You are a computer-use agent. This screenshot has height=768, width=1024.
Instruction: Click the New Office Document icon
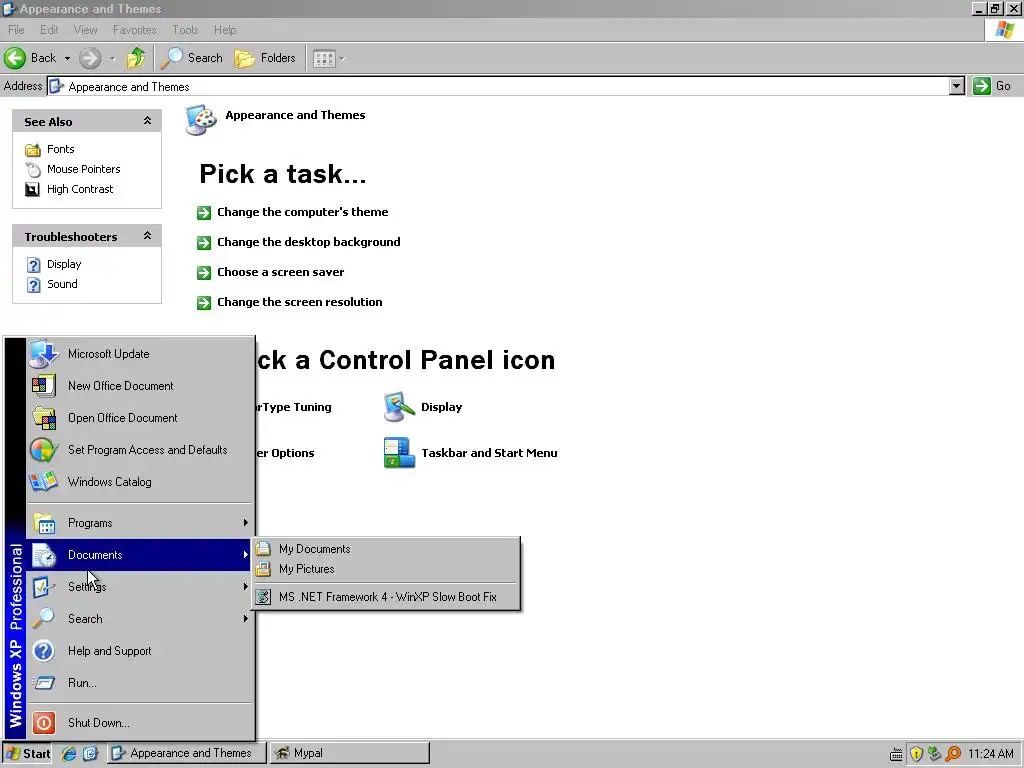[x=44, y=386]
